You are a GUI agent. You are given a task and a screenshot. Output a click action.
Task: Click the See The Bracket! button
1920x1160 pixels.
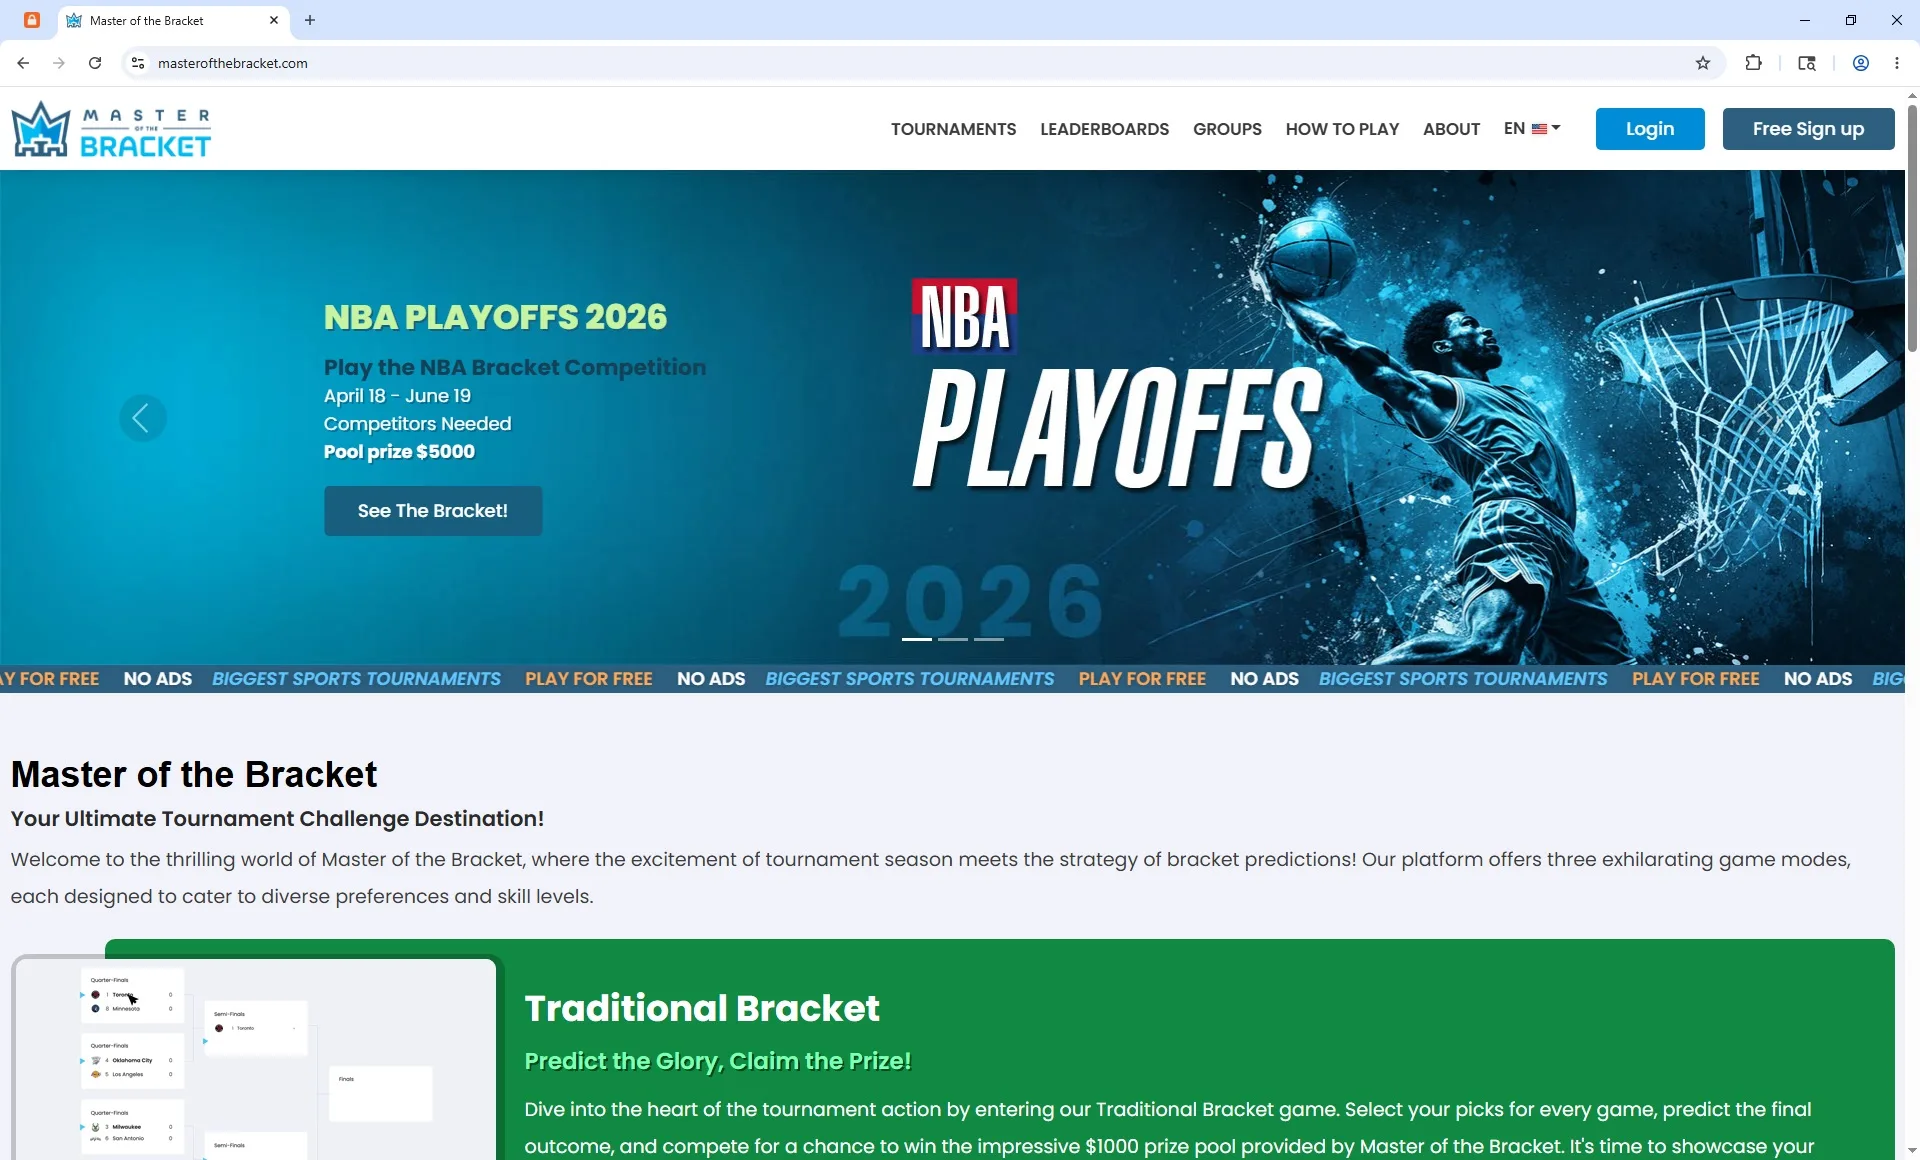point(433,511)
